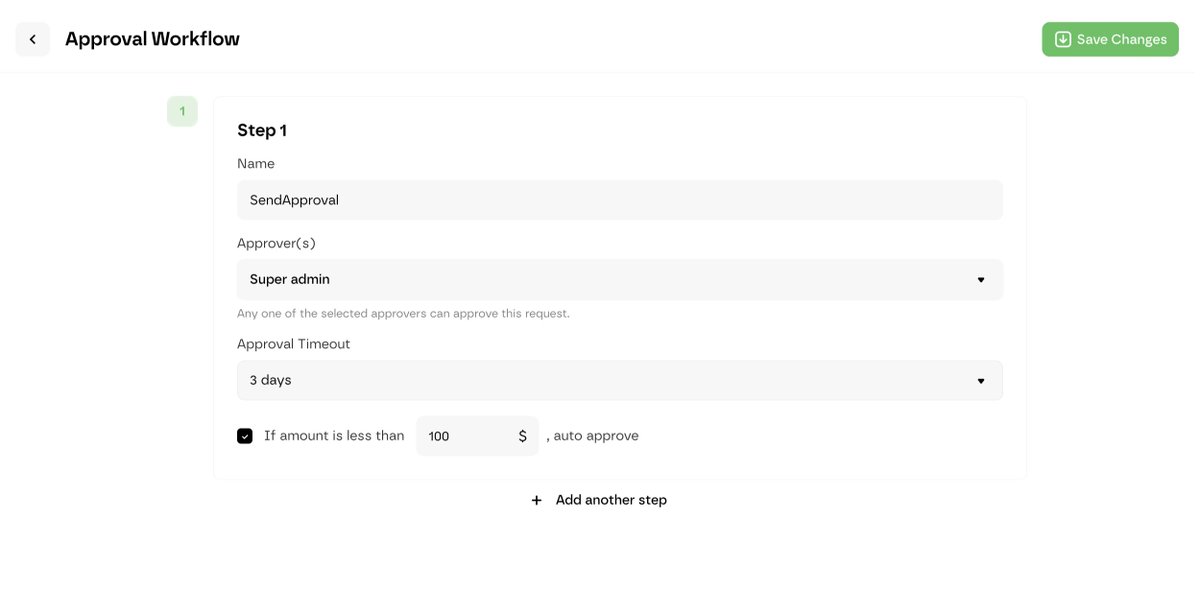Click the Approval Timeout label
Viewport: 1200px width, 613px height.
click(x=294, y=344)
